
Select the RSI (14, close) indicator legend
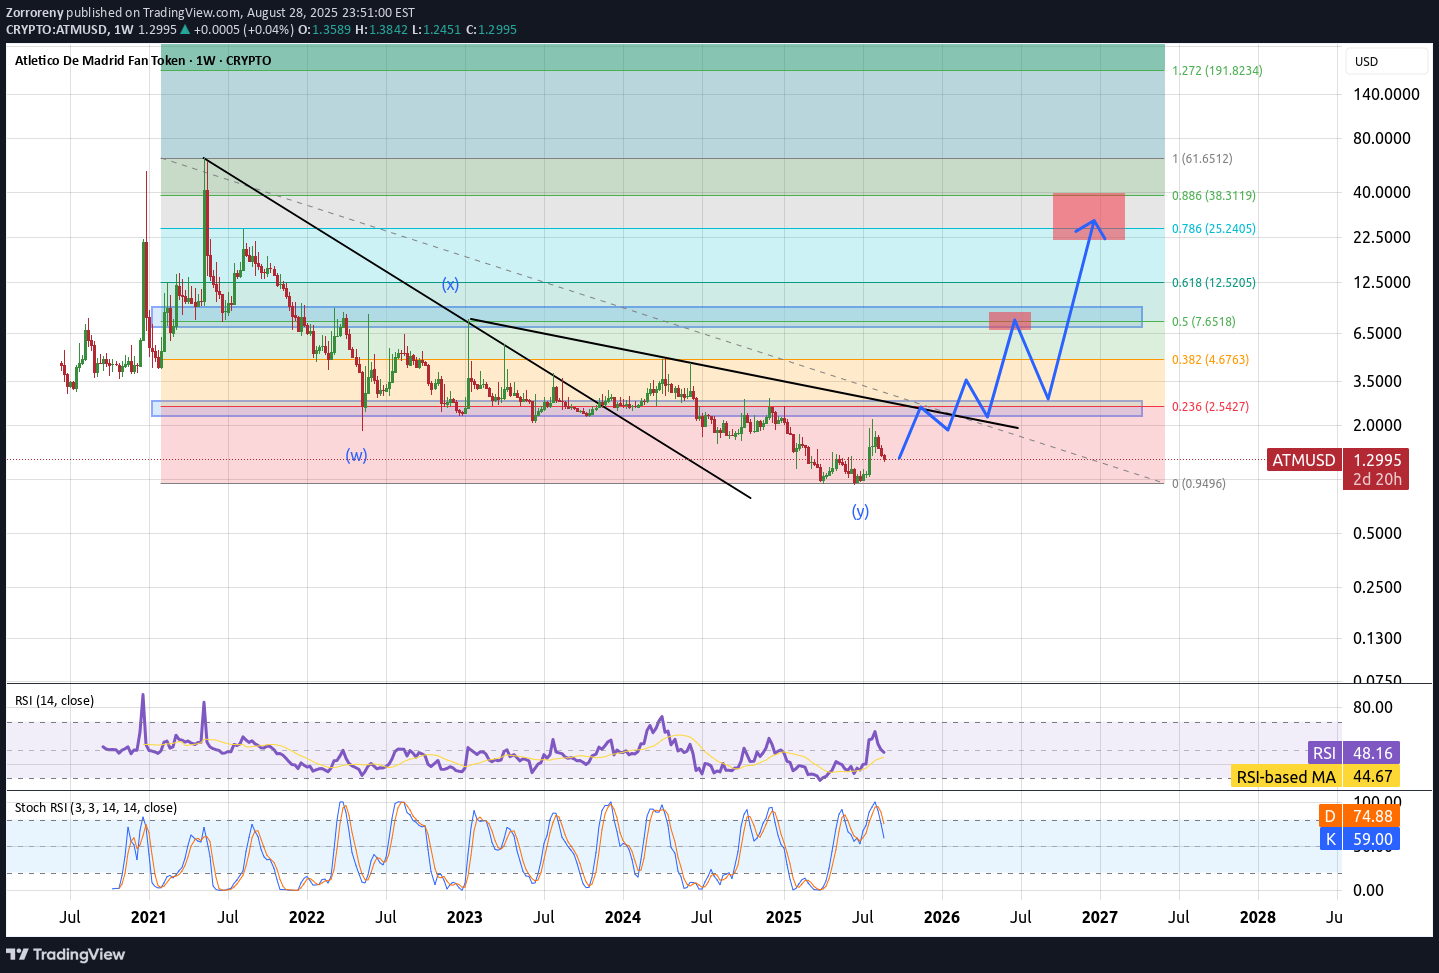click(x=55, y=700)
